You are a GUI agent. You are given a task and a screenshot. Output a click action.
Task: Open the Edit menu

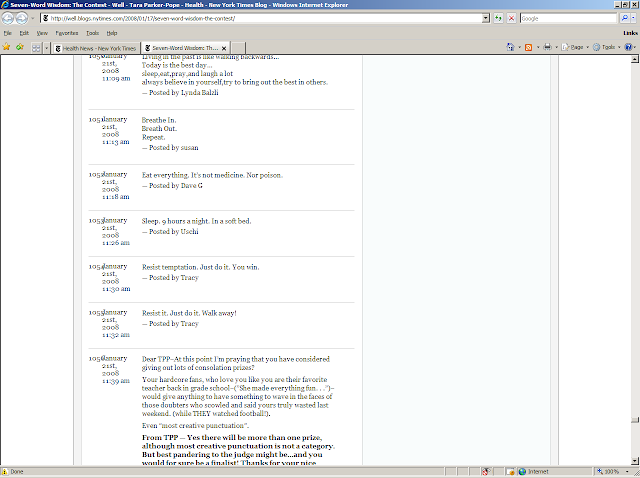pos(24,33)
